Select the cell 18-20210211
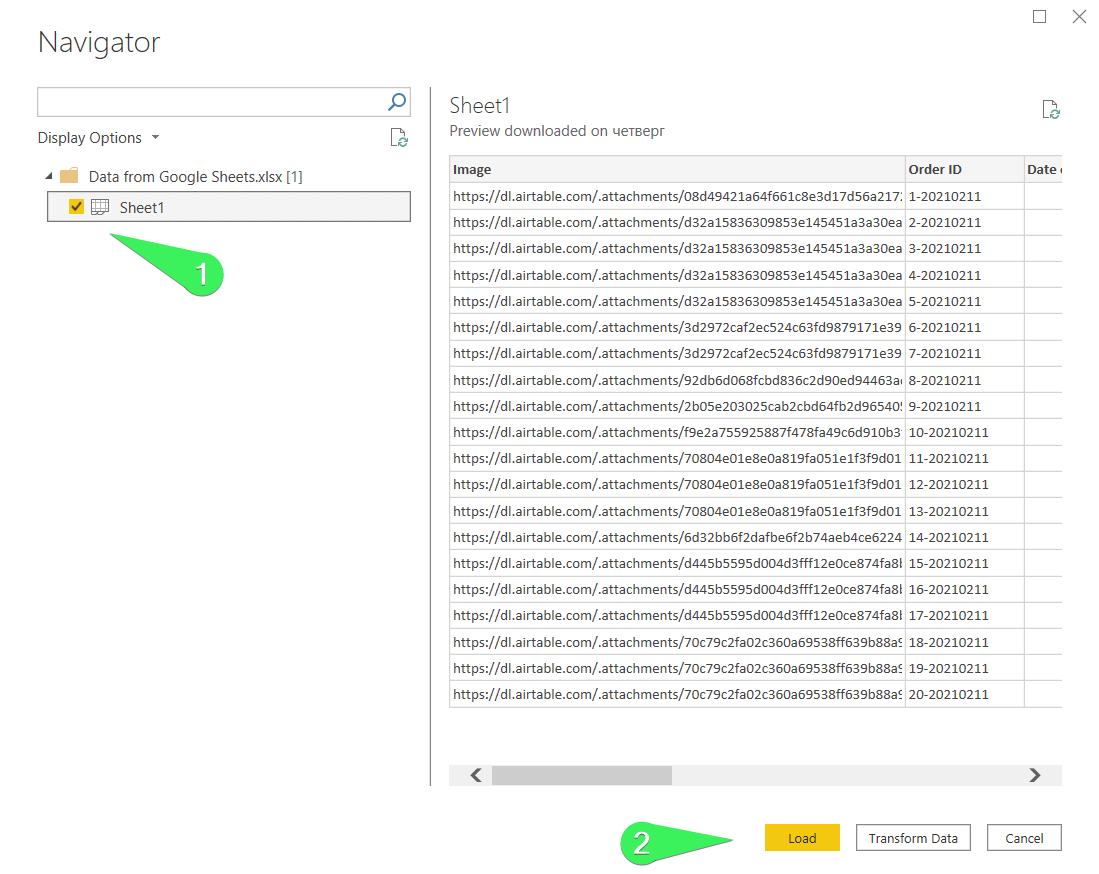This screenshot has width=1099, height=874. tap(964, 642)
